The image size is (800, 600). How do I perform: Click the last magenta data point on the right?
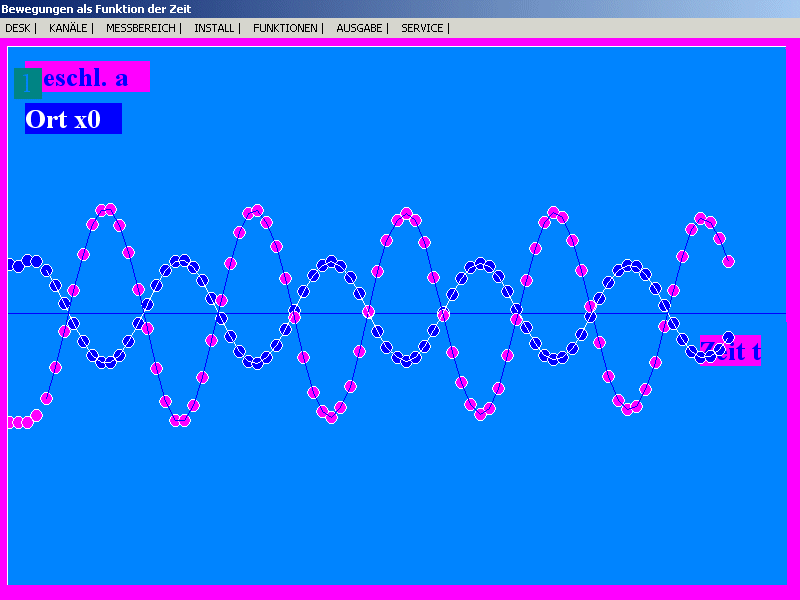coord(728,261)
